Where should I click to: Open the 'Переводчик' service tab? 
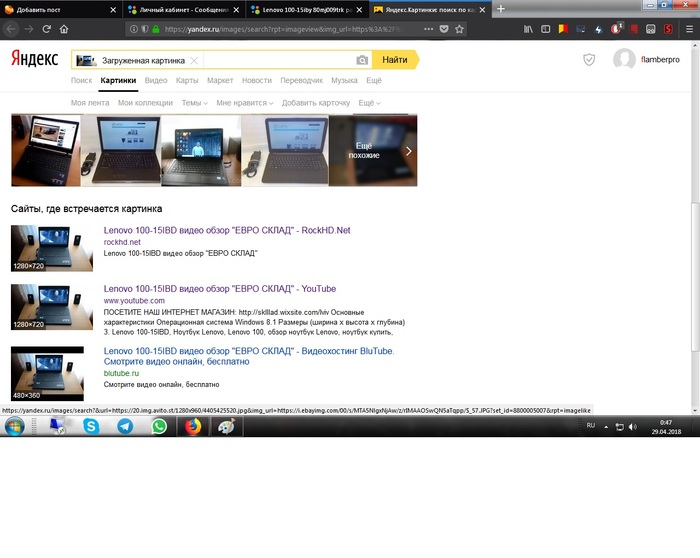point(301,80)
